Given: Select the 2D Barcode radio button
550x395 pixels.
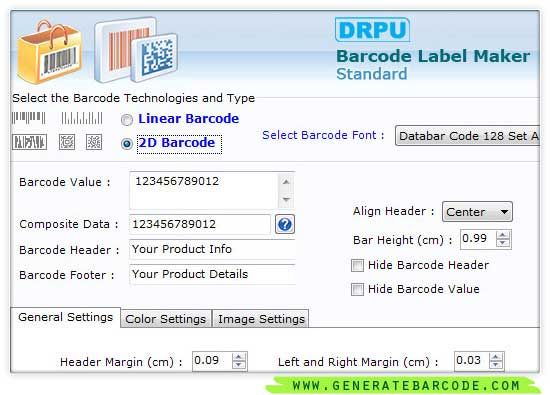Looking at the screenshot, I should point(127,143).
